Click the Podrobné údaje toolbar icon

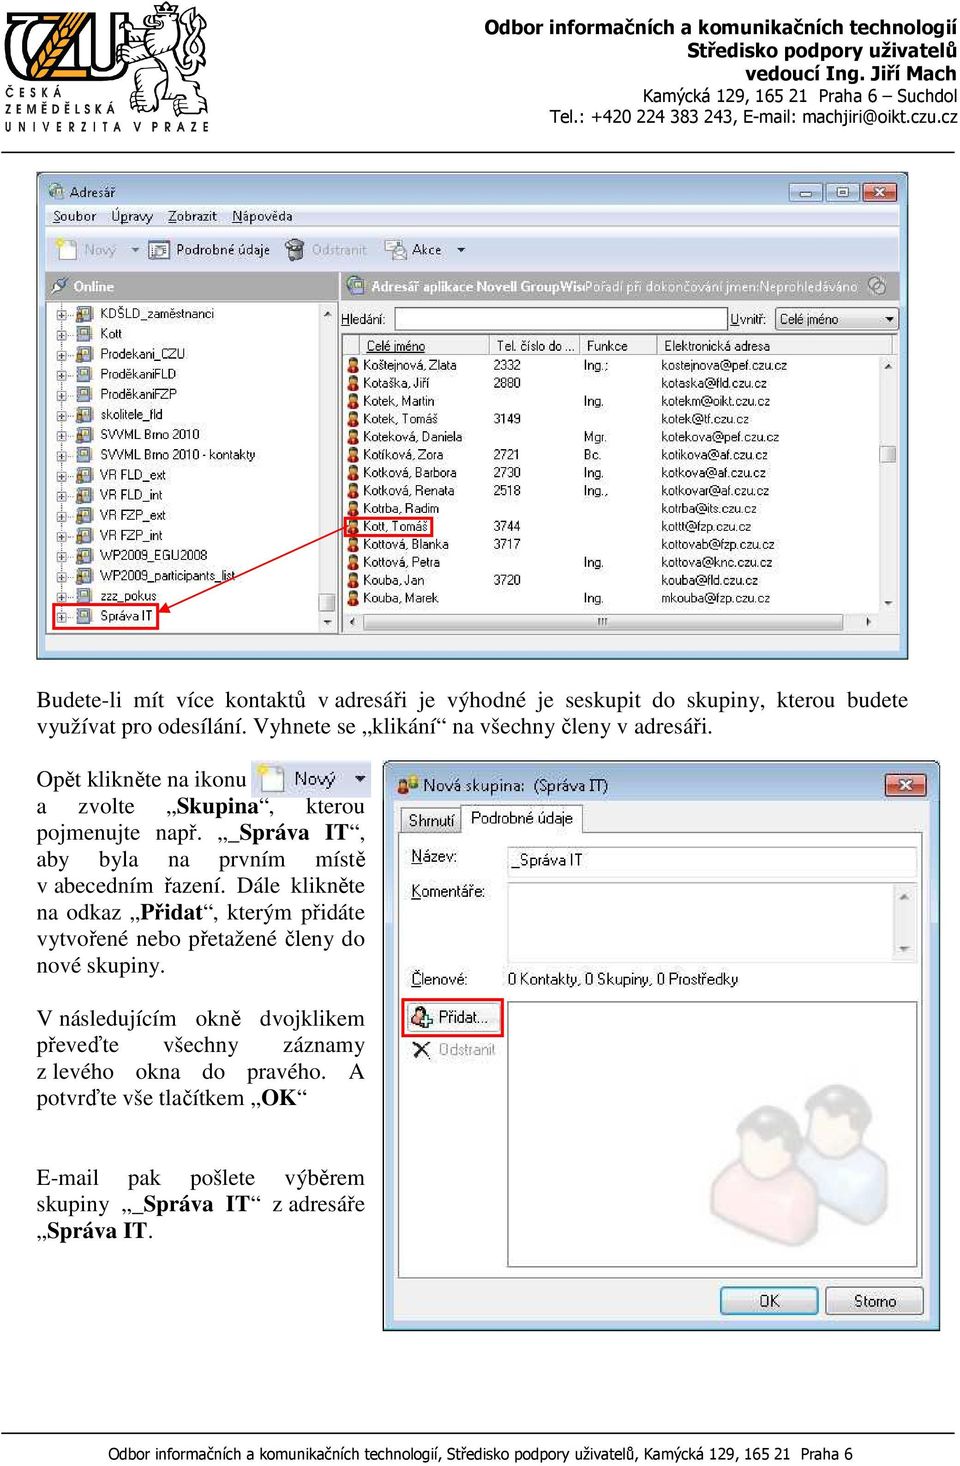tap(159, 250)
